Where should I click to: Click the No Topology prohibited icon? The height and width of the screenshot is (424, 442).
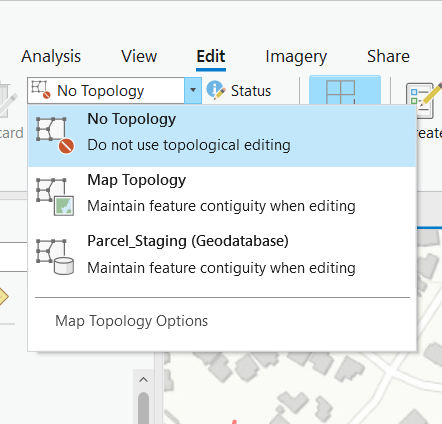coord(55,135)
